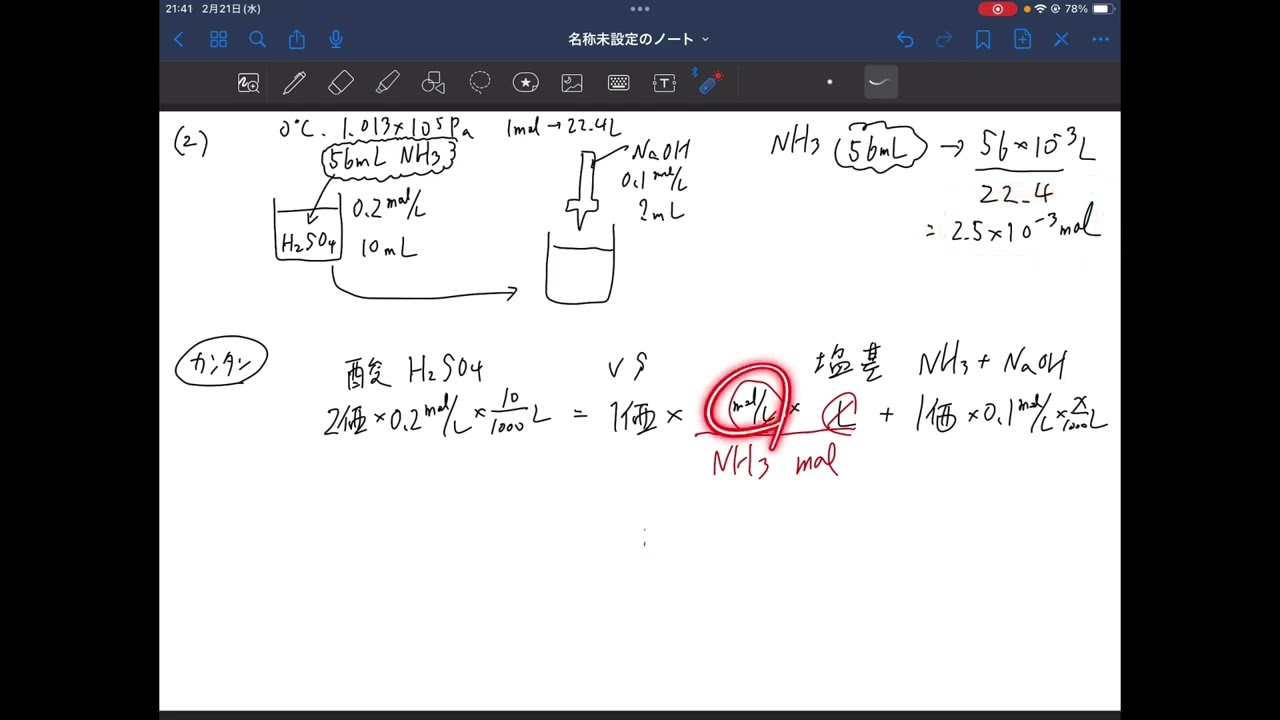Select the Shapes tool

[433, 83]
